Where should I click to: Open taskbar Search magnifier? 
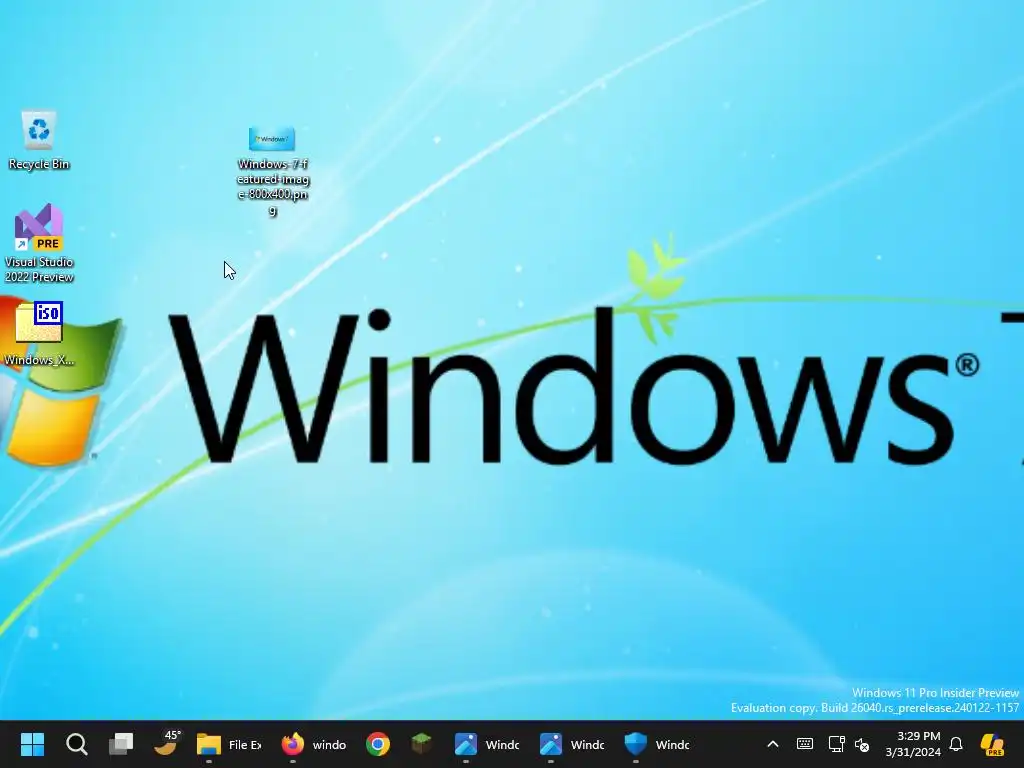click(x=76, y=744)
